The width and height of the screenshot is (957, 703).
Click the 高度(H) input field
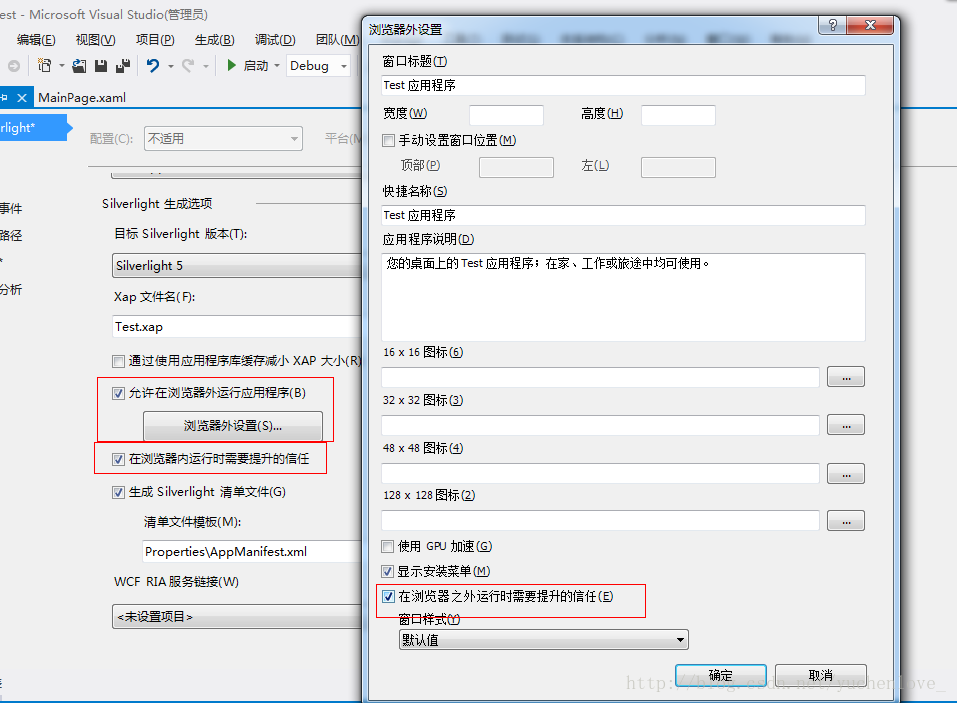(x=678, y=115)
